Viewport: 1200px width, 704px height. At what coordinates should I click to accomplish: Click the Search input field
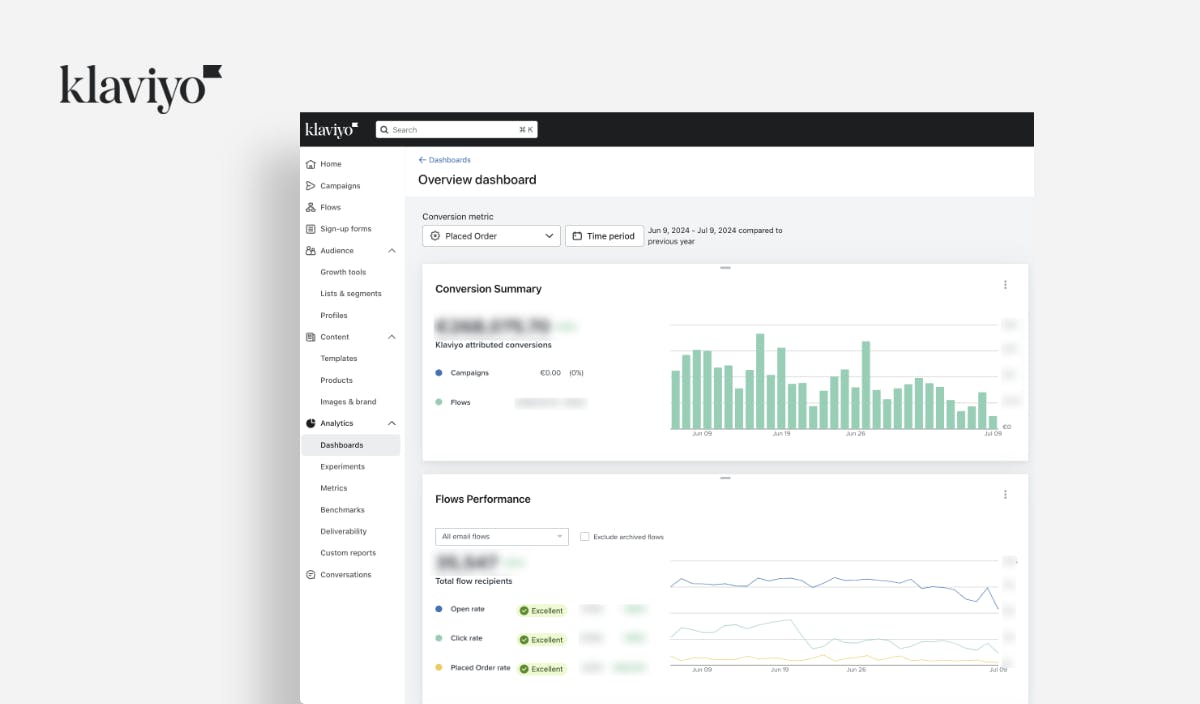pos(457,130)
